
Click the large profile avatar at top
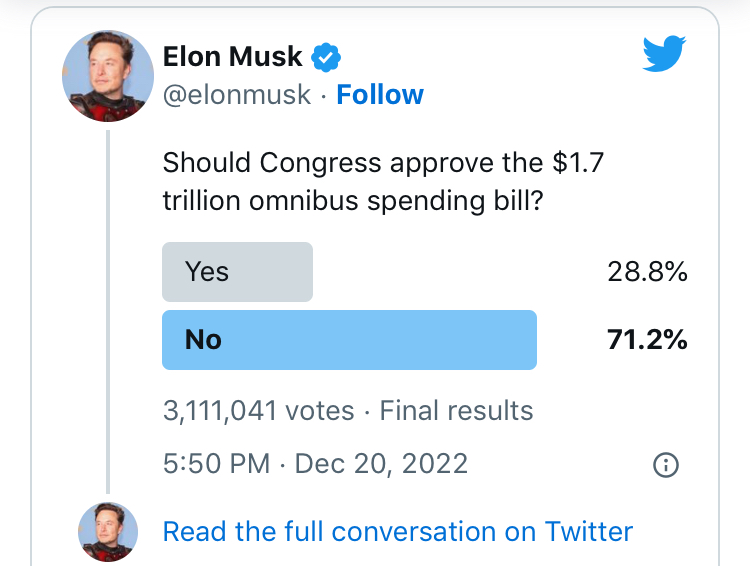[108, 76]
